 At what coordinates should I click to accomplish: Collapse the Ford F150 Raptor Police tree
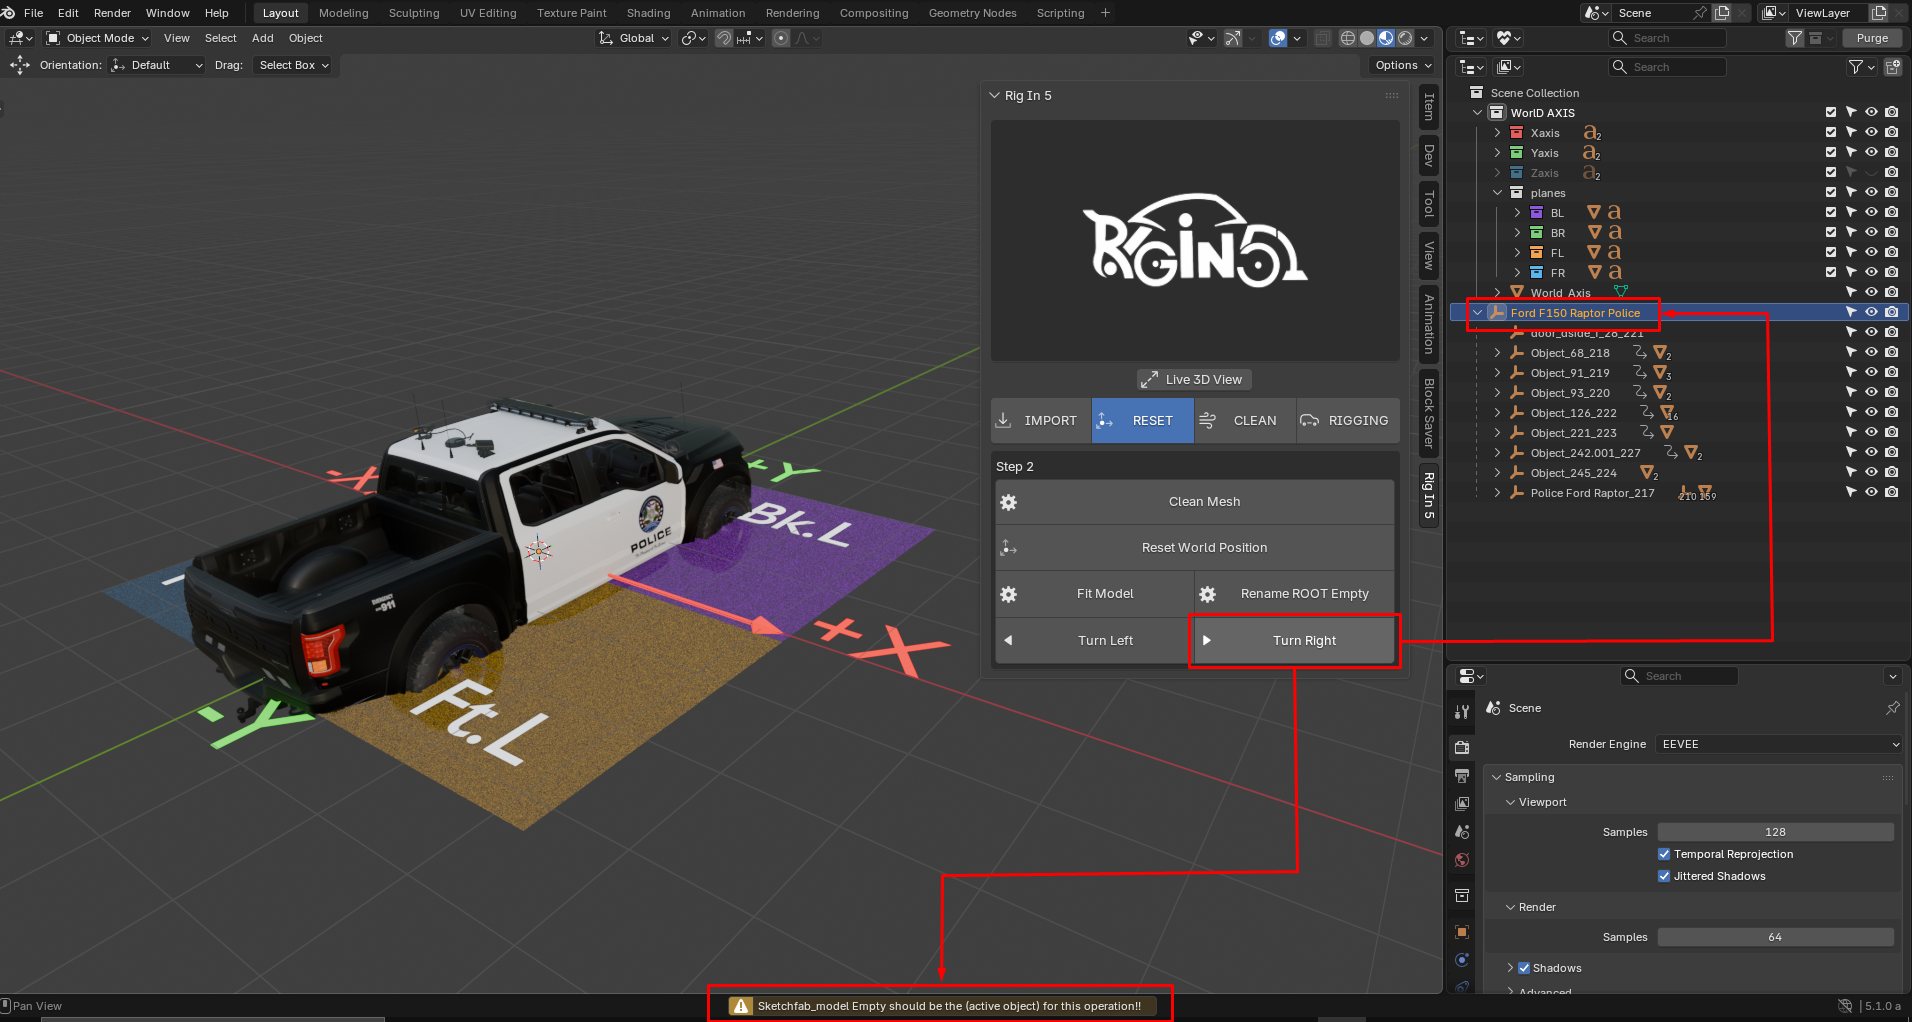(1478, 313)
